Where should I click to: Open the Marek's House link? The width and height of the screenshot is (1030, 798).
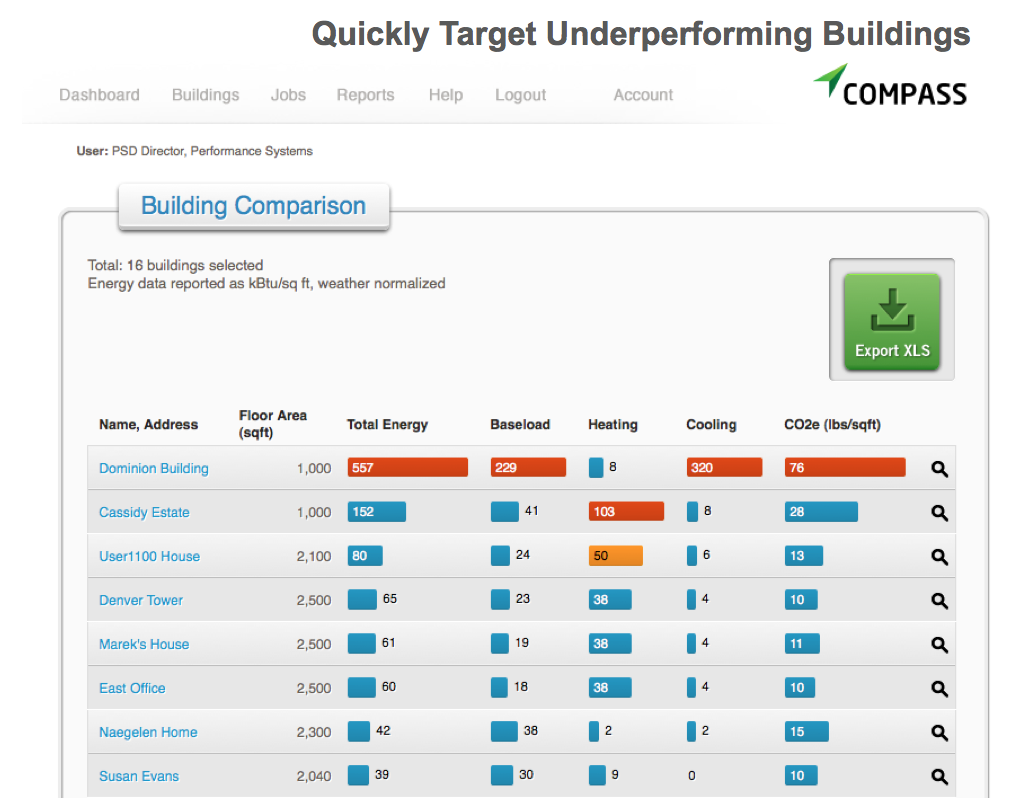click(x=144, y=644)
